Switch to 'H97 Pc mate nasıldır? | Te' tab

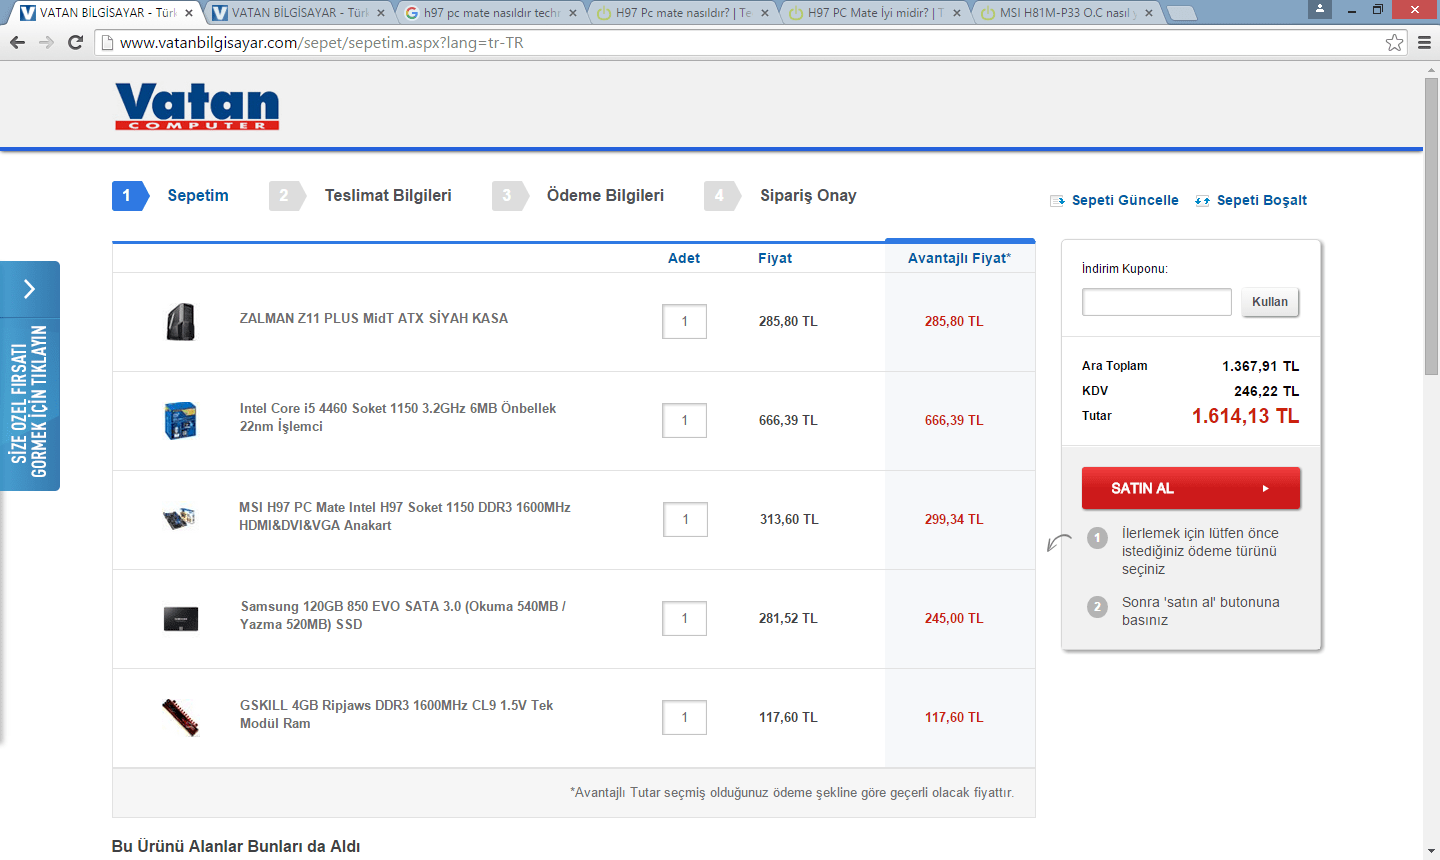pos(682,13)
